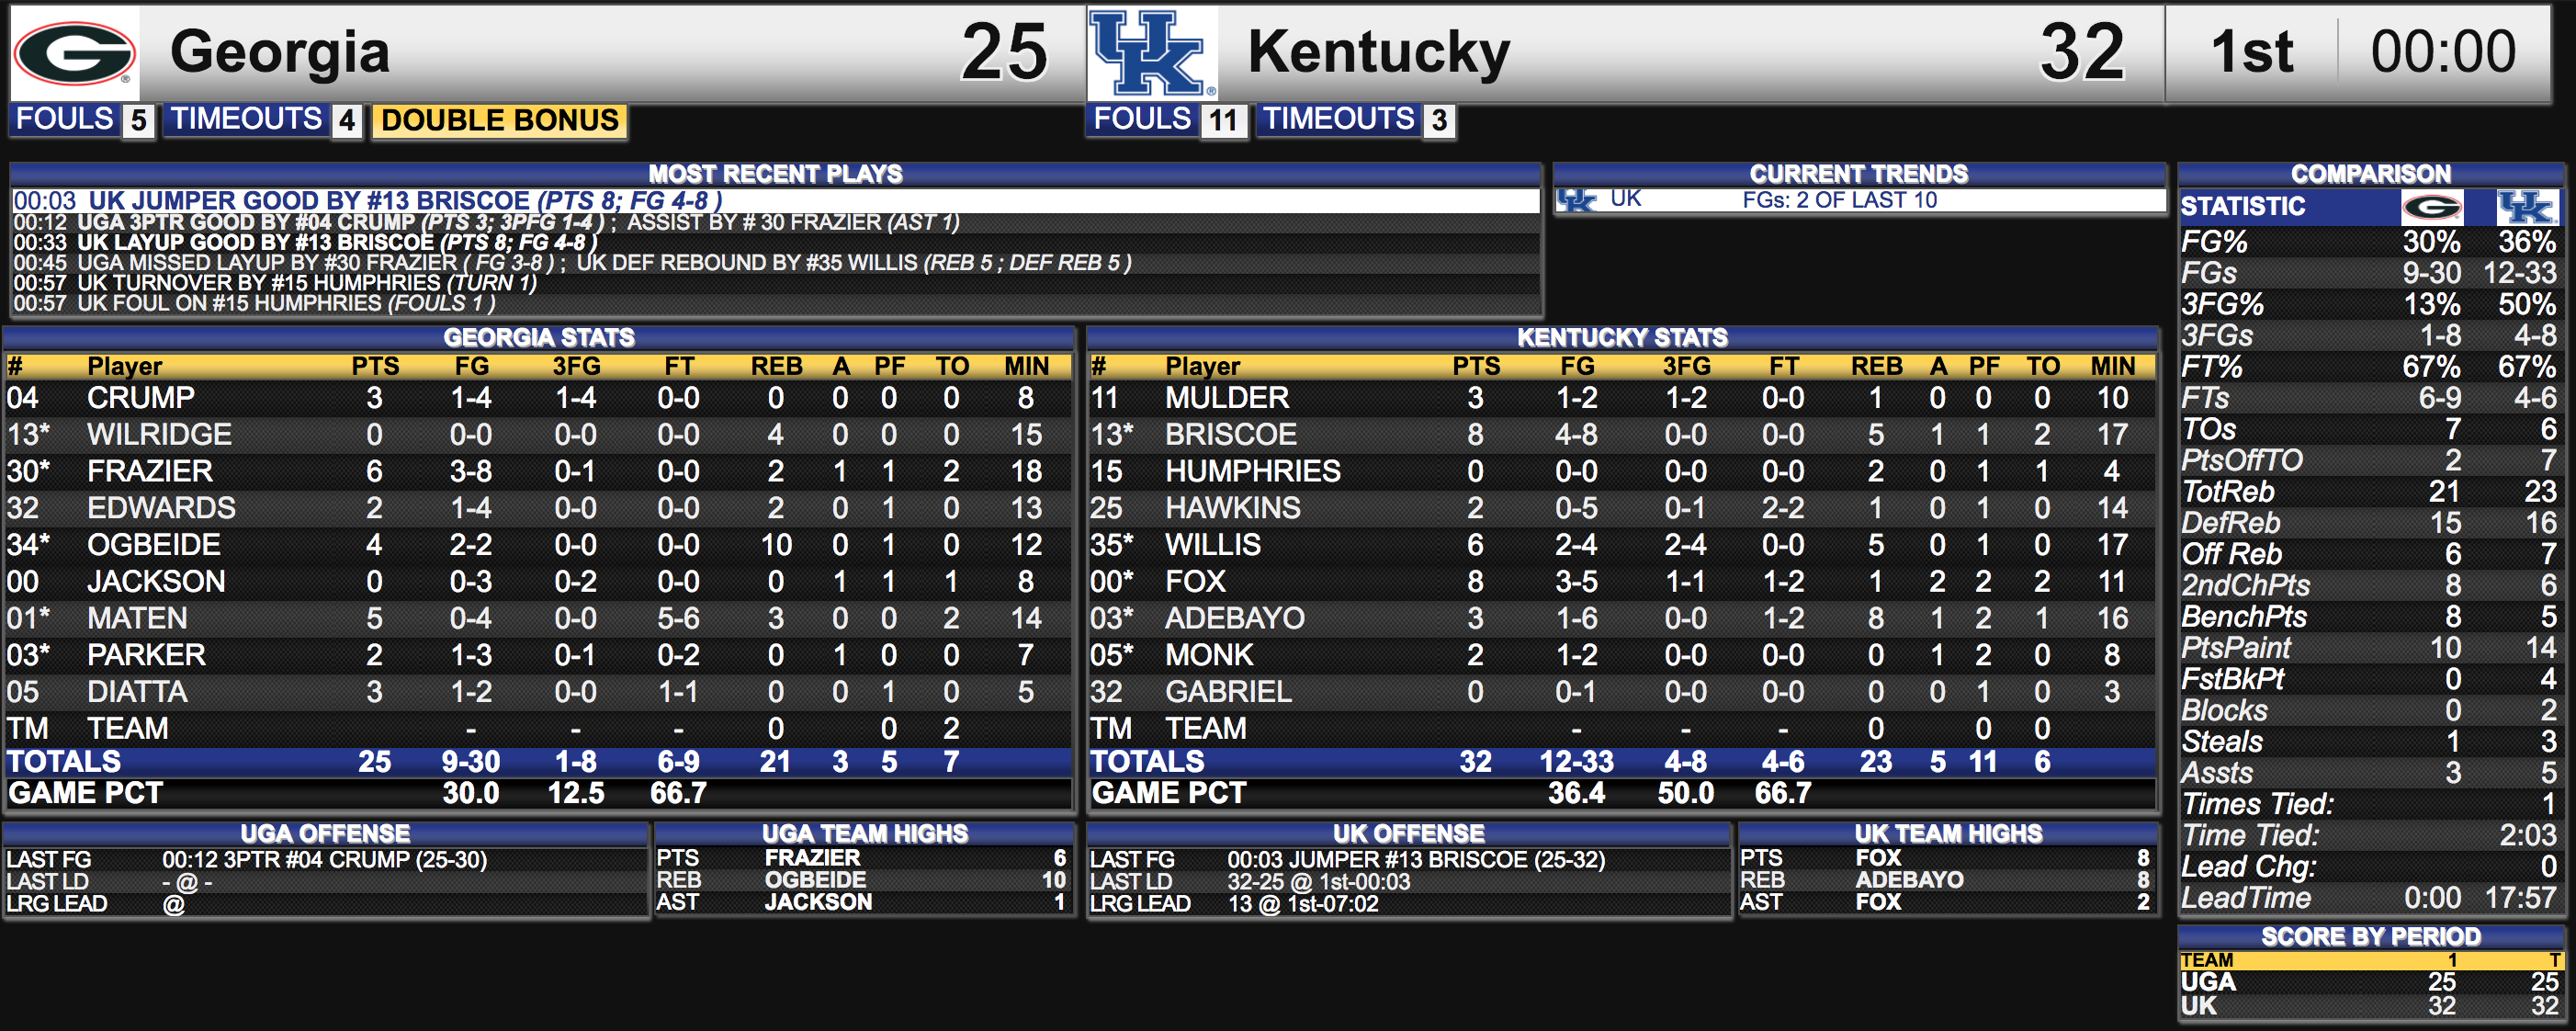Select the OGBEIDE row in Georgia stats
Image resolution: width=2576 pixels, height=1031 pixels.
point(538,545)
